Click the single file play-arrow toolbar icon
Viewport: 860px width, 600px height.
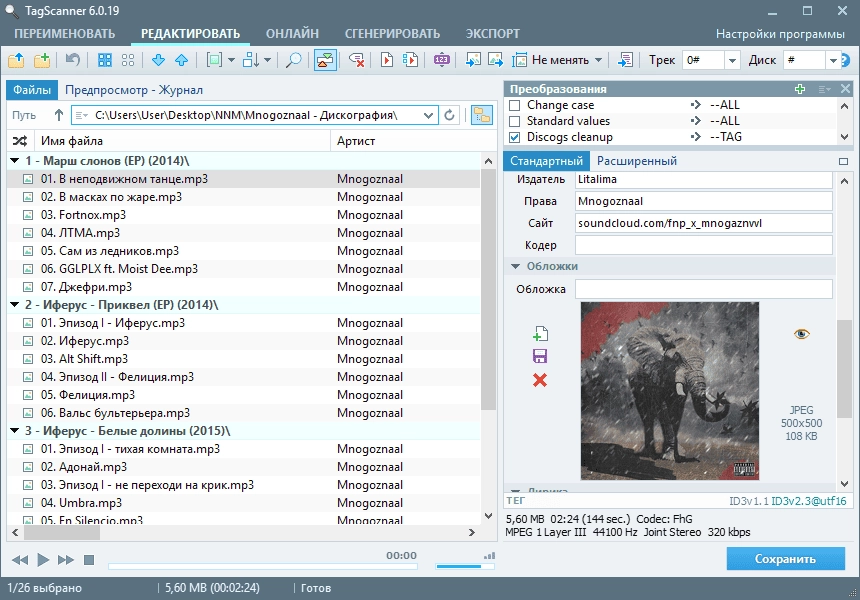387,60
